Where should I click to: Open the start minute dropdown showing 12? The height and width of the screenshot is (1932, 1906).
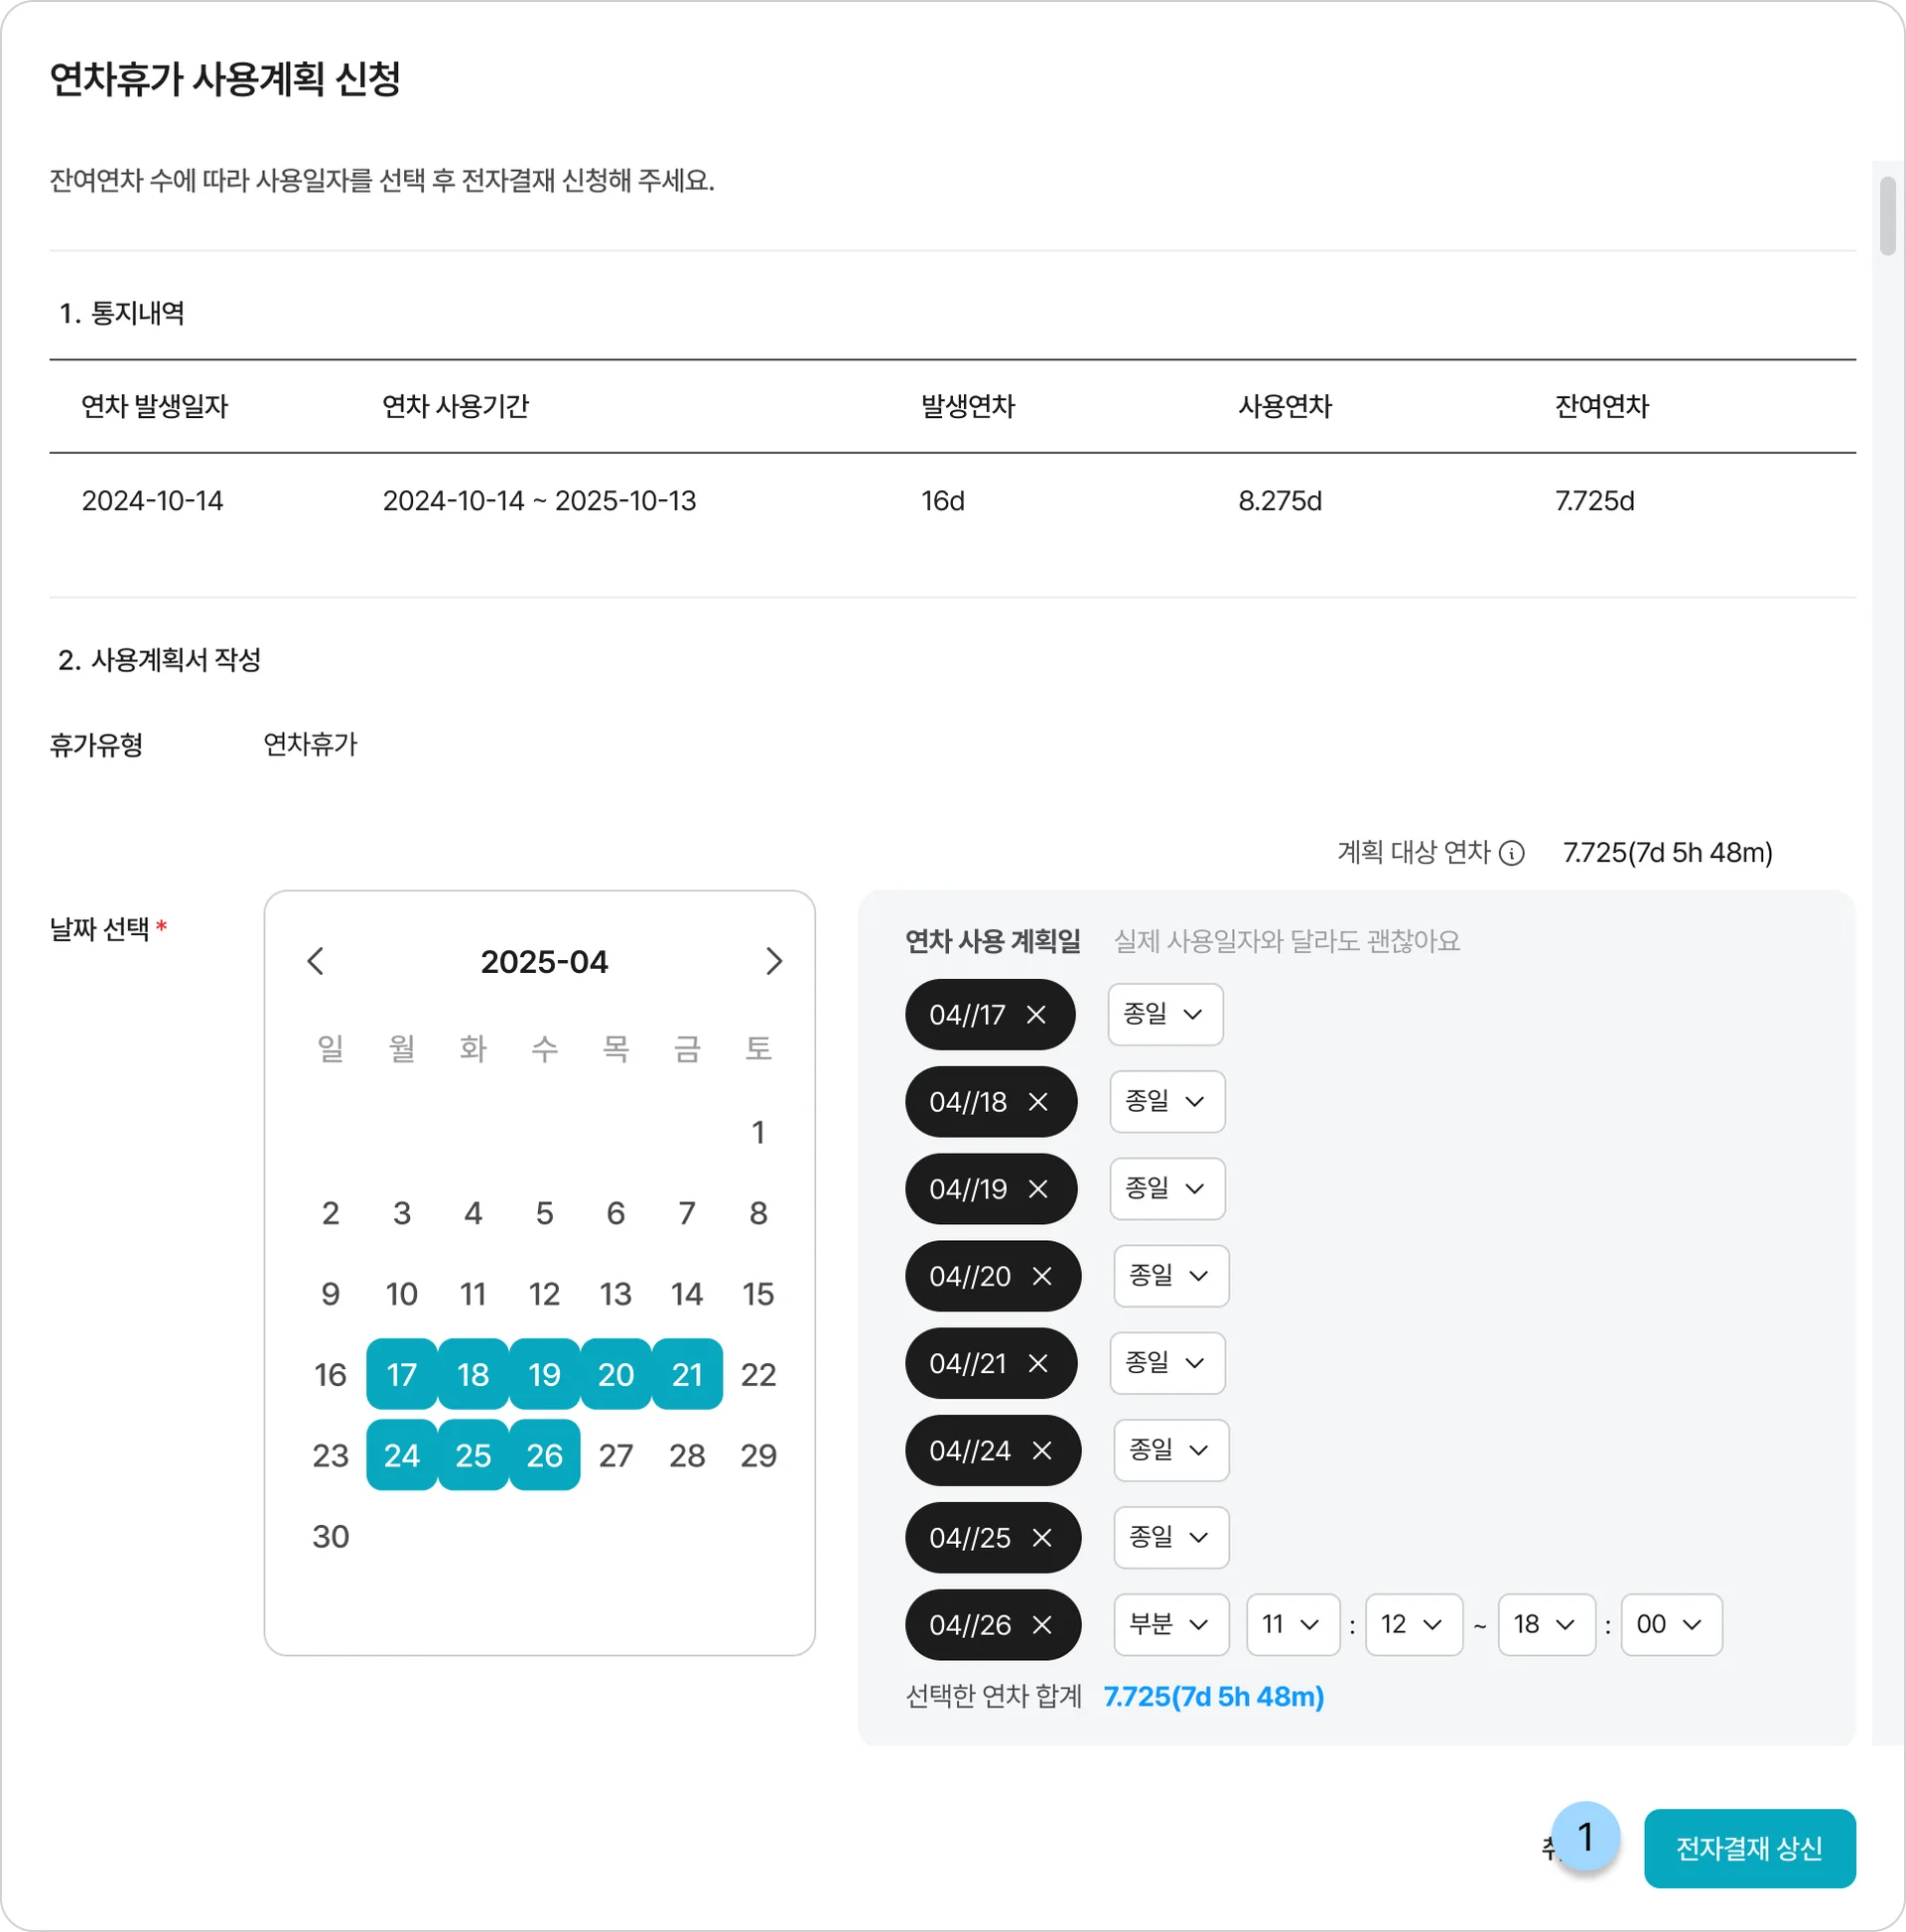tap(1413, 1625)
